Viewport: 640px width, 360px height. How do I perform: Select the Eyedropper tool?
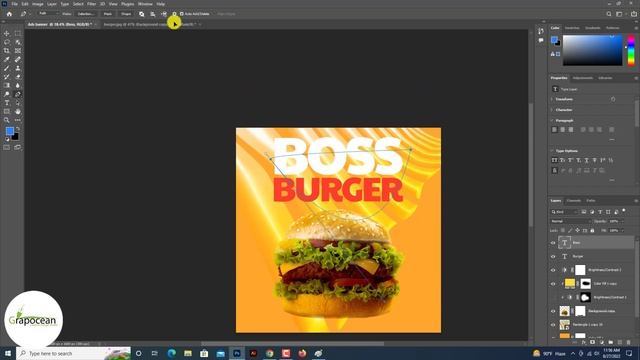tap(7, 59)
